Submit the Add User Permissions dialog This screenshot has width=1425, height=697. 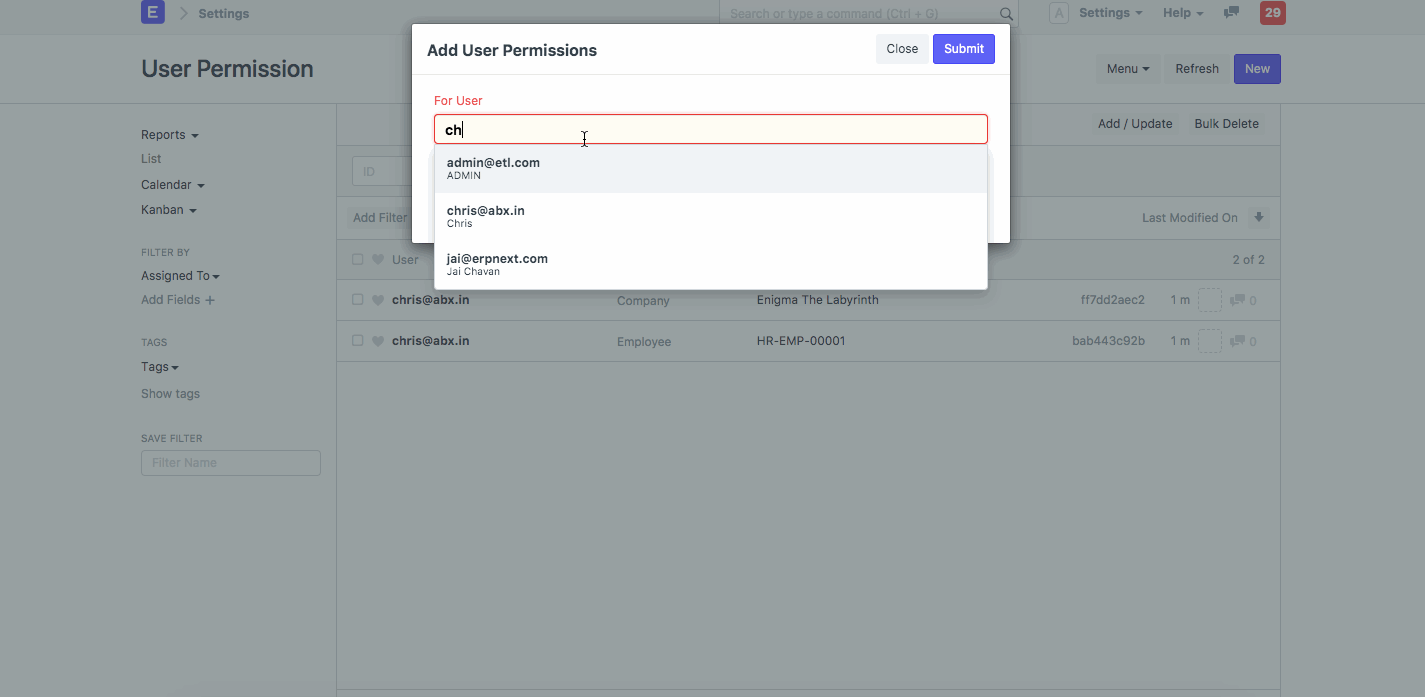963,49
